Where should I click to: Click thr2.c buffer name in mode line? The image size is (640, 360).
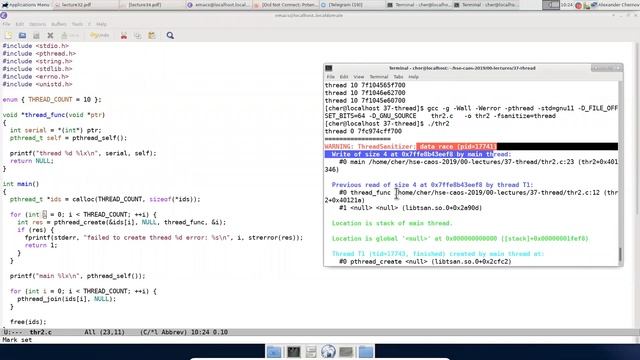click(x=41, y=332)
